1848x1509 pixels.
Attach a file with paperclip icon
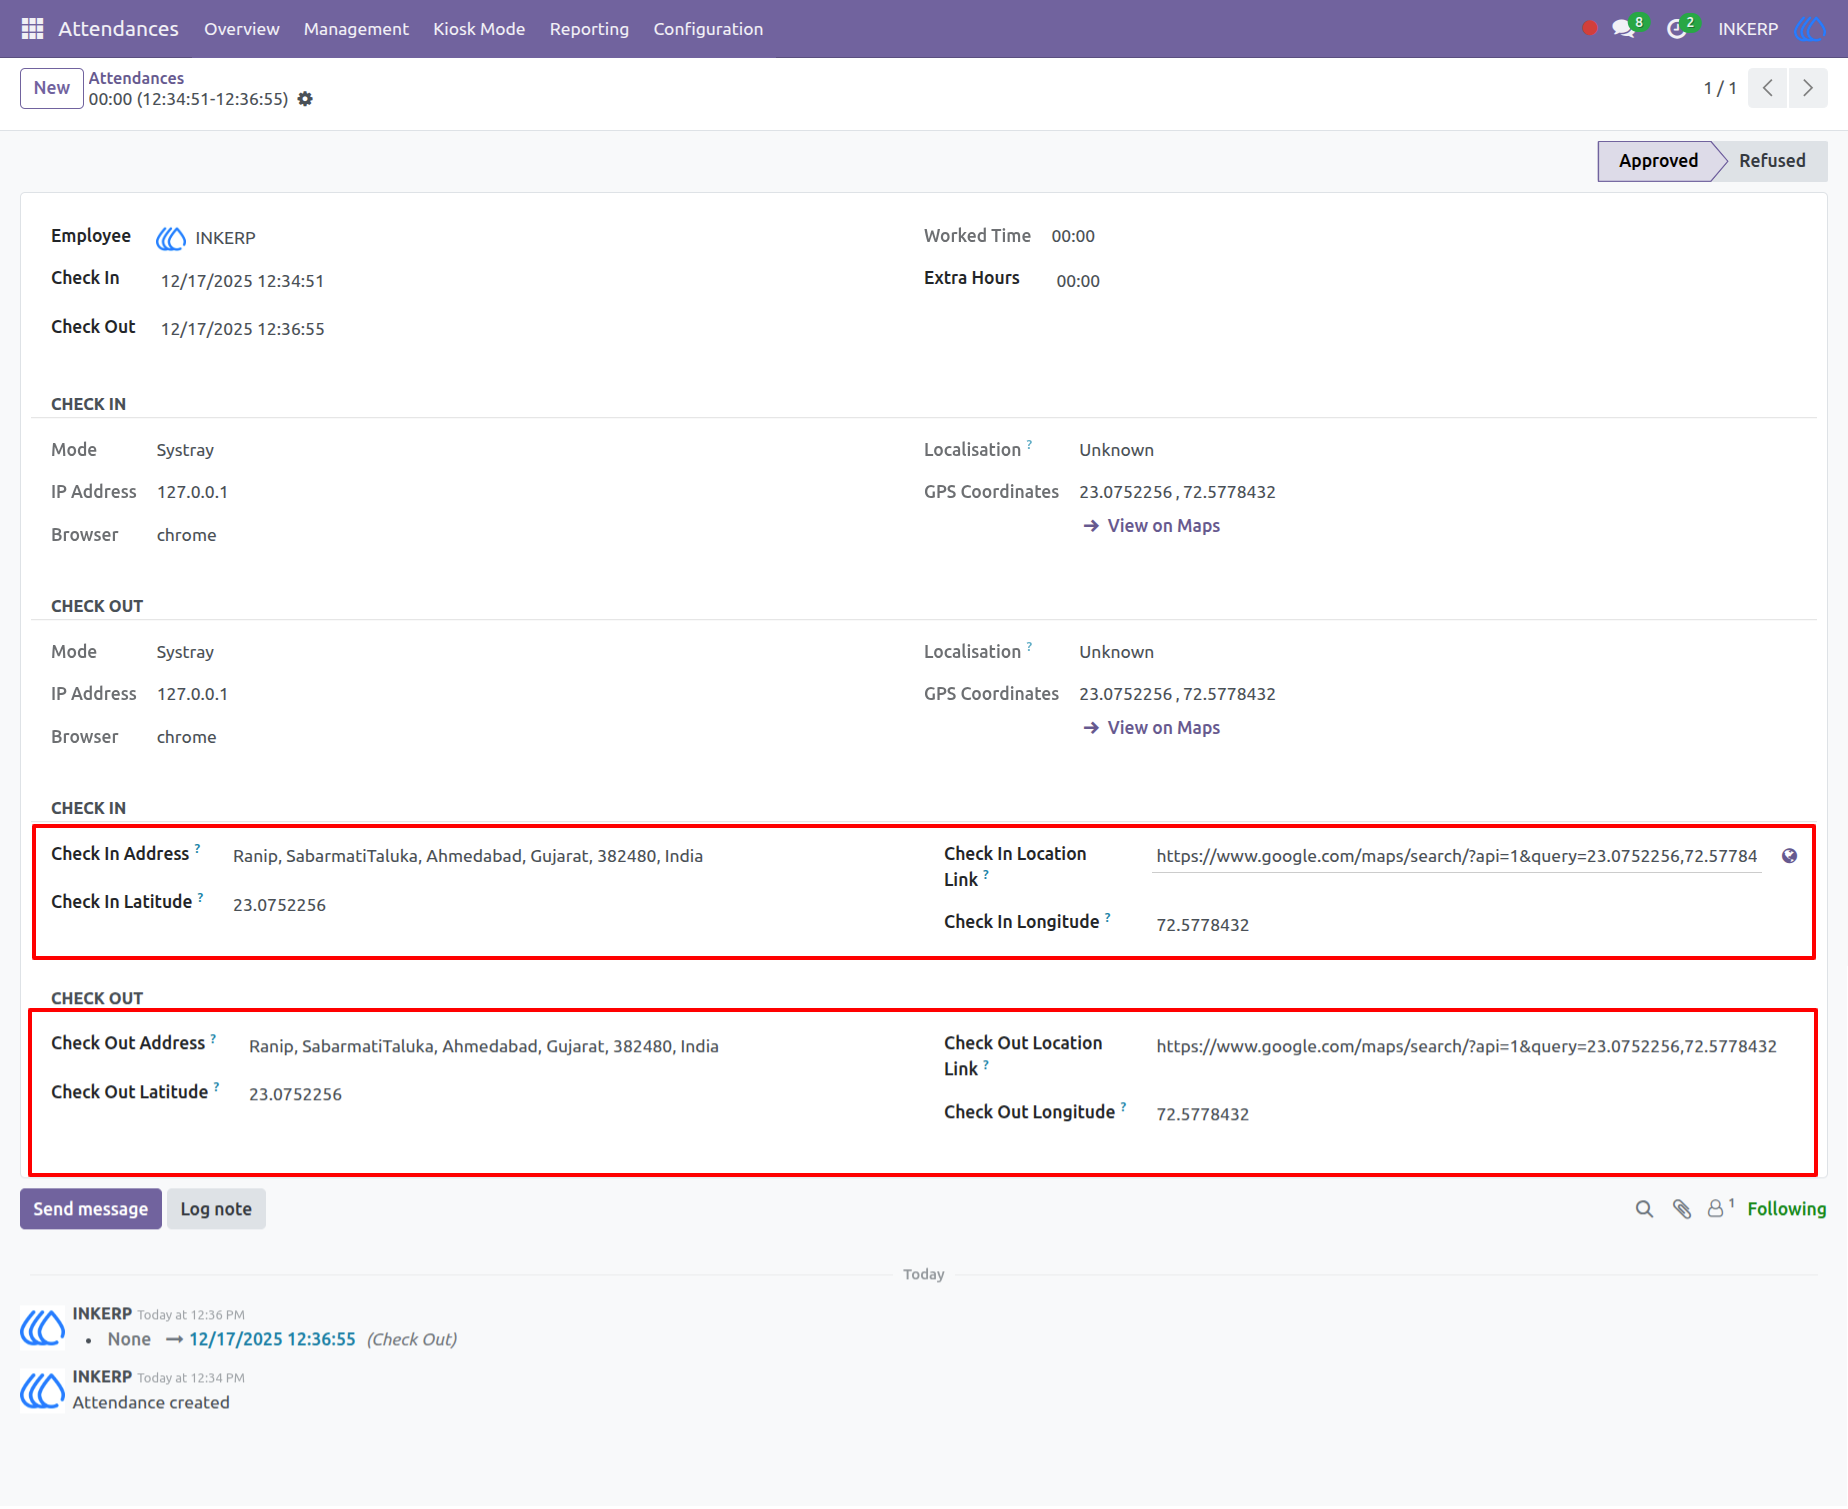tap(1682, 1210)
